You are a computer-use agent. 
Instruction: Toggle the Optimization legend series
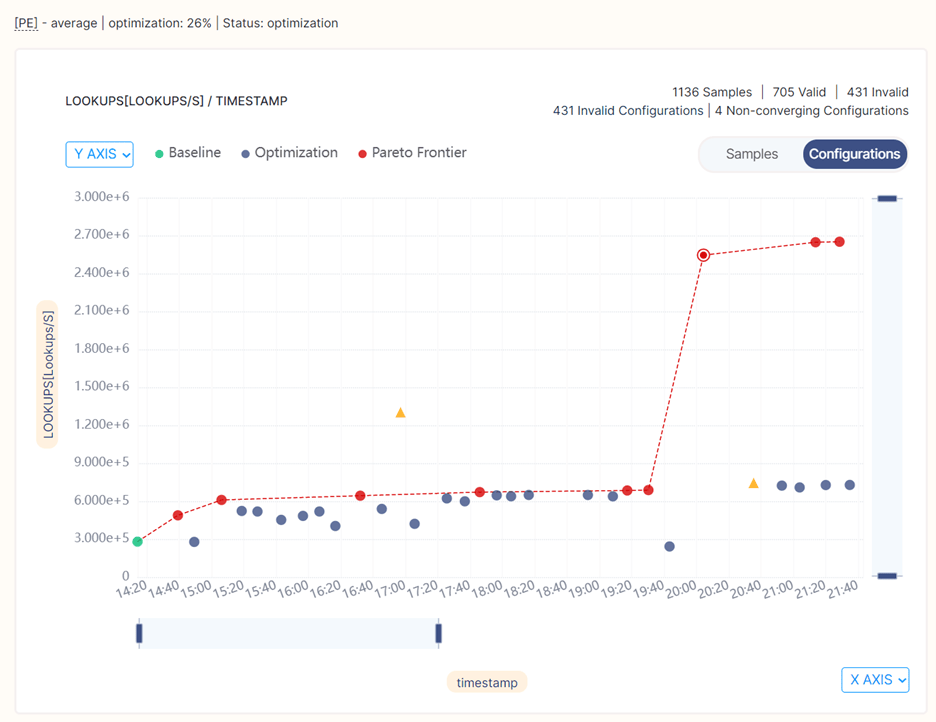[x=290, y=153]
